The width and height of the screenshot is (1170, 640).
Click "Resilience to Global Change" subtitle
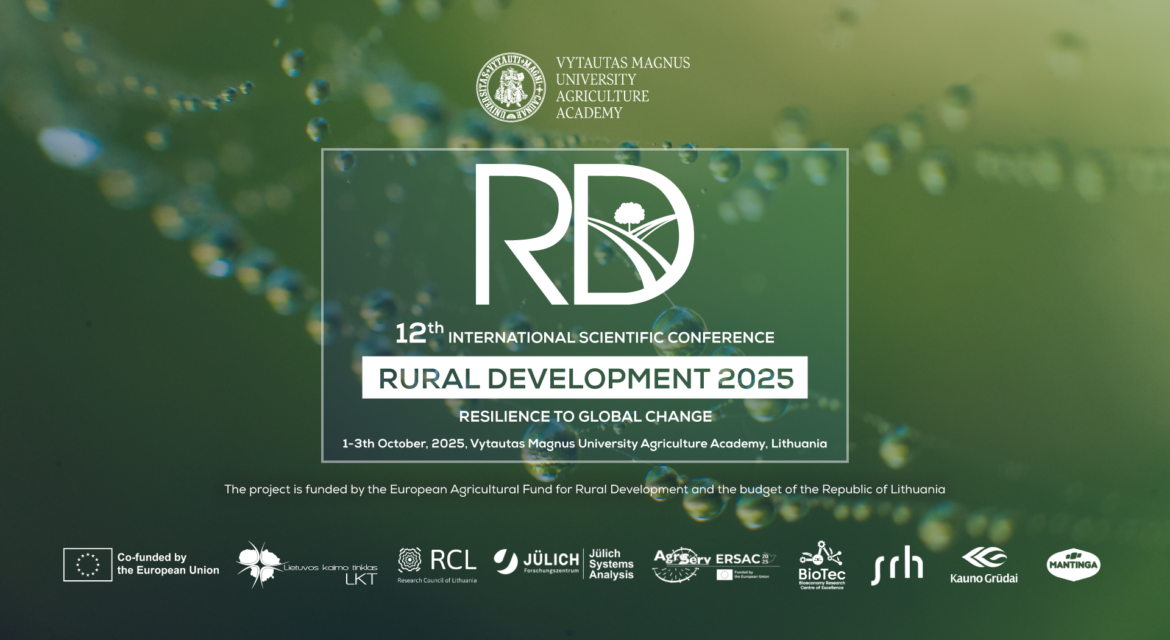(x=584, y=416)
